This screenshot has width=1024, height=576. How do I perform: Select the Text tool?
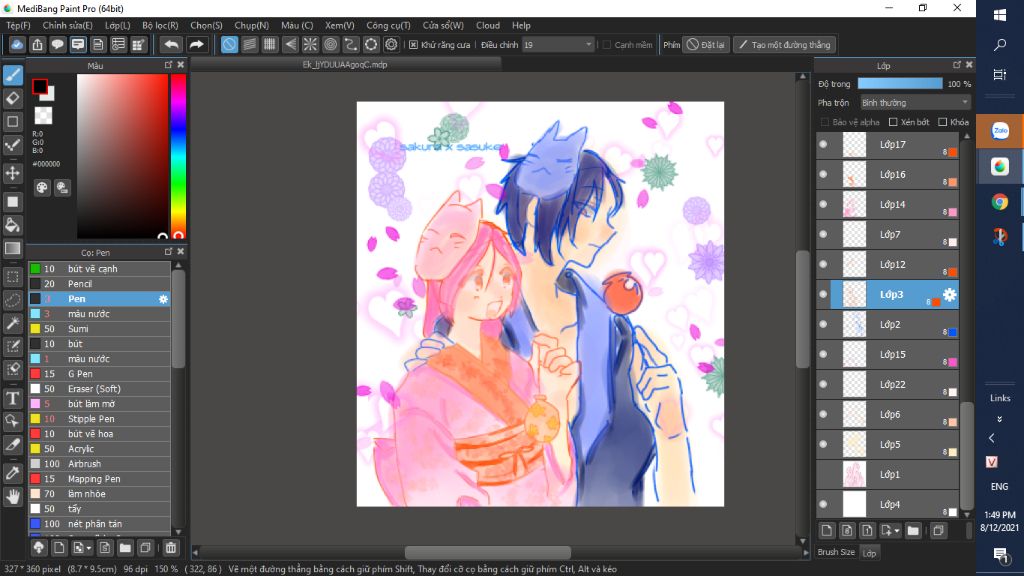(x=12, y=398)
